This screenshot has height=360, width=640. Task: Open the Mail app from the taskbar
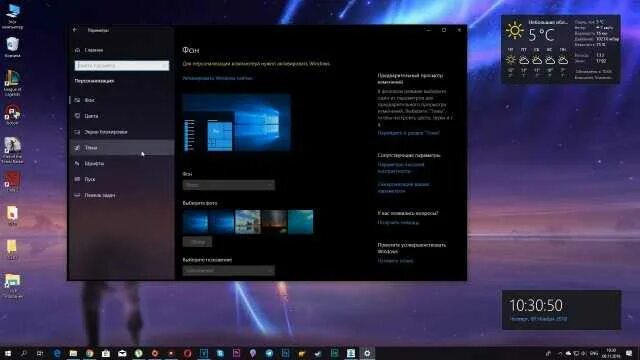(122, 353)
